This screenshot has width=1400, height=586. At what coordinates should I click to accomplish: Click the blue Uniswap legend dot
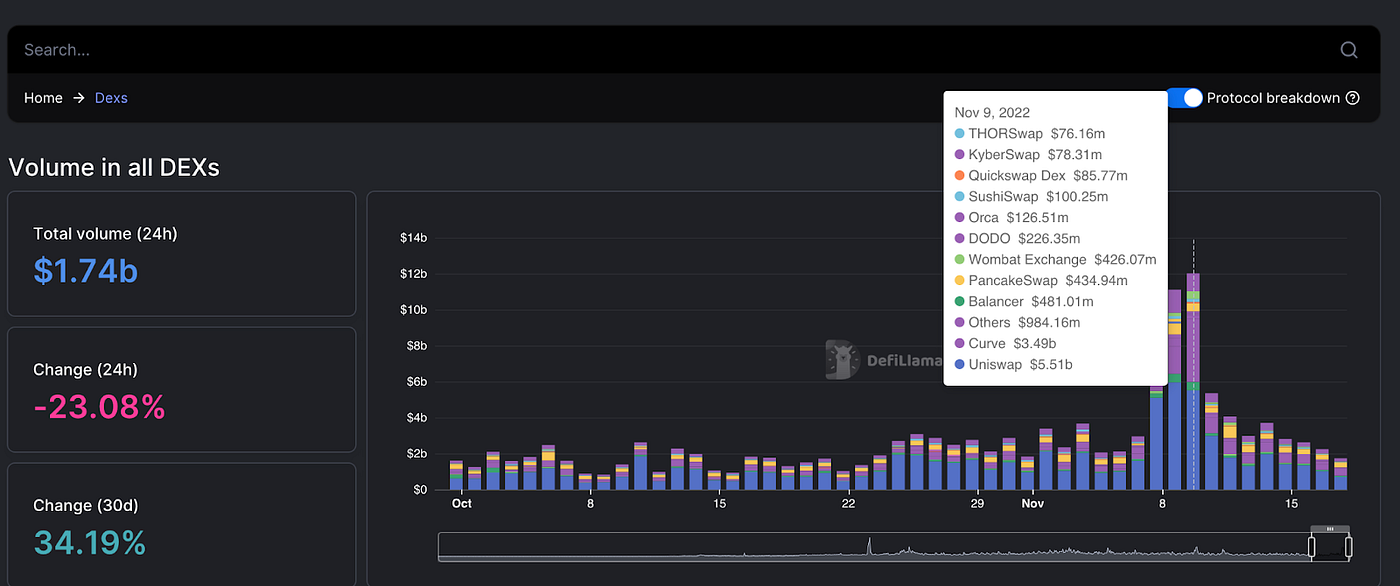(959, 364)
